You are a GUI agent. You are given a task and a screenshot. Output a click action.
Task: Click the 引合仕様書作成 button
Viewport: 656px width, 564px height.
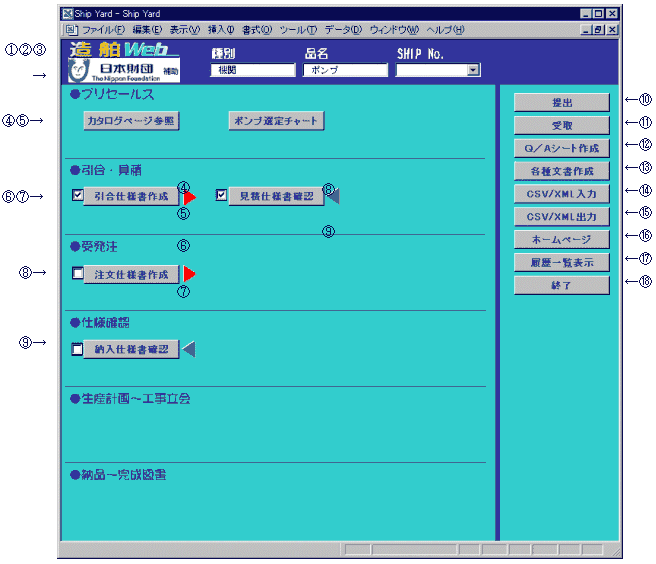(x=131, y=196)
